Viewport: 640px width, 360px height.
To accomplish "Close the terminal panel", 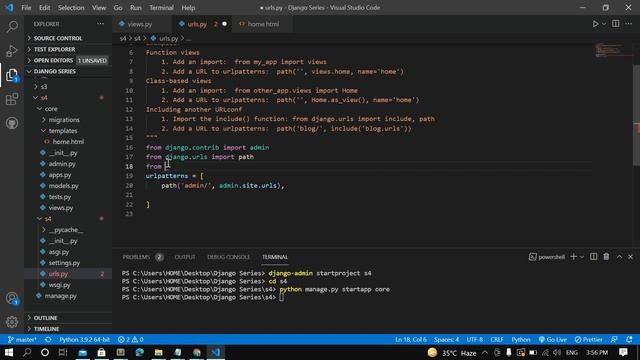I will click(x=631, y=257).
